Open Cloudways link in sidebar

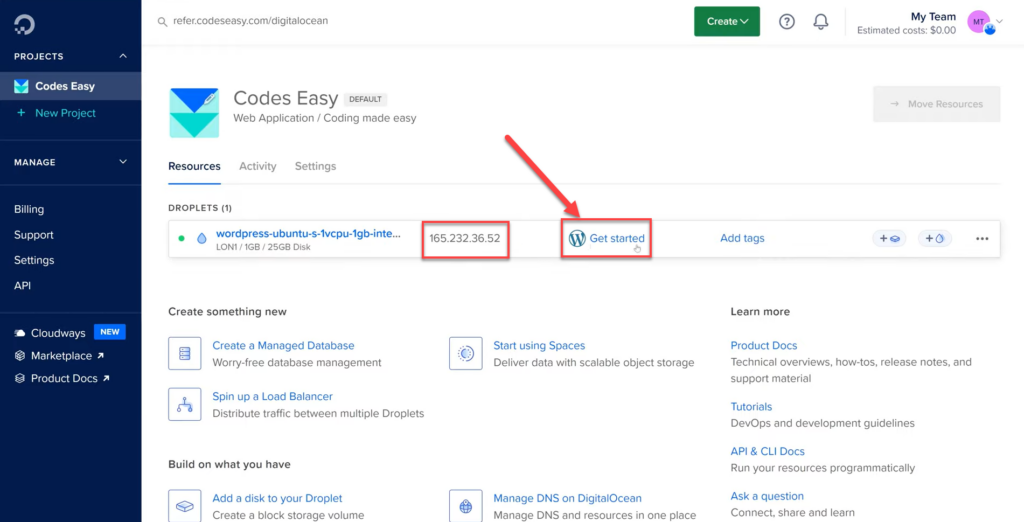[58, 333]
